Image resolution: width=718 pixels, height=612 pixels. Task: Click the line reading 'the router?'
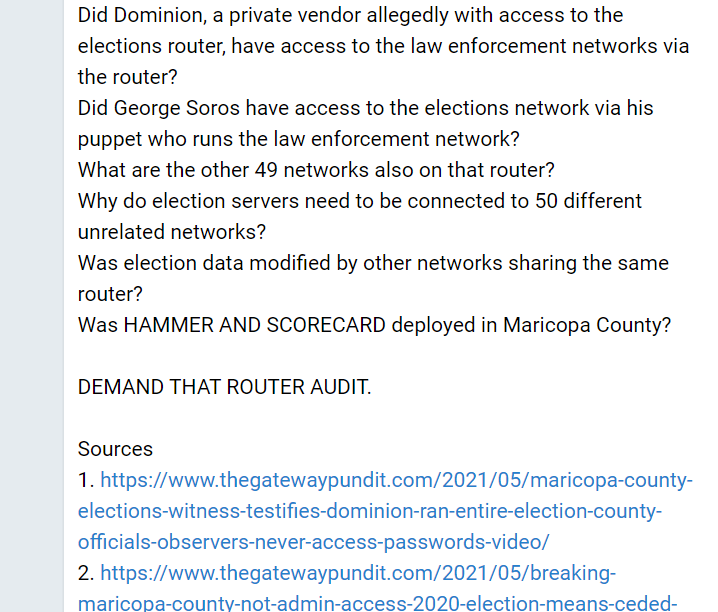pyautogui.click(x=127, y=77)
